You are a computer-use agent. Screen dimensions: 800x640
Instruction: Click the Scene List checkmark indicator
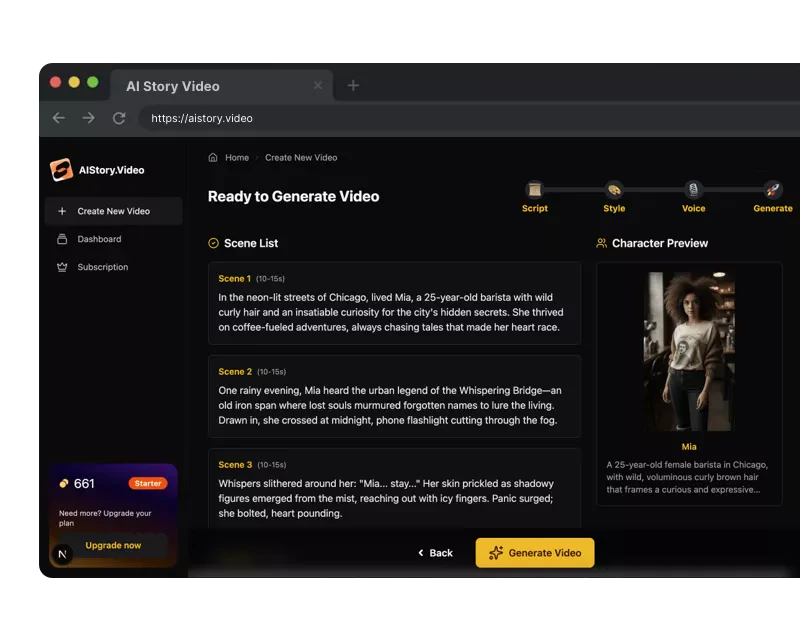[216, 243]
